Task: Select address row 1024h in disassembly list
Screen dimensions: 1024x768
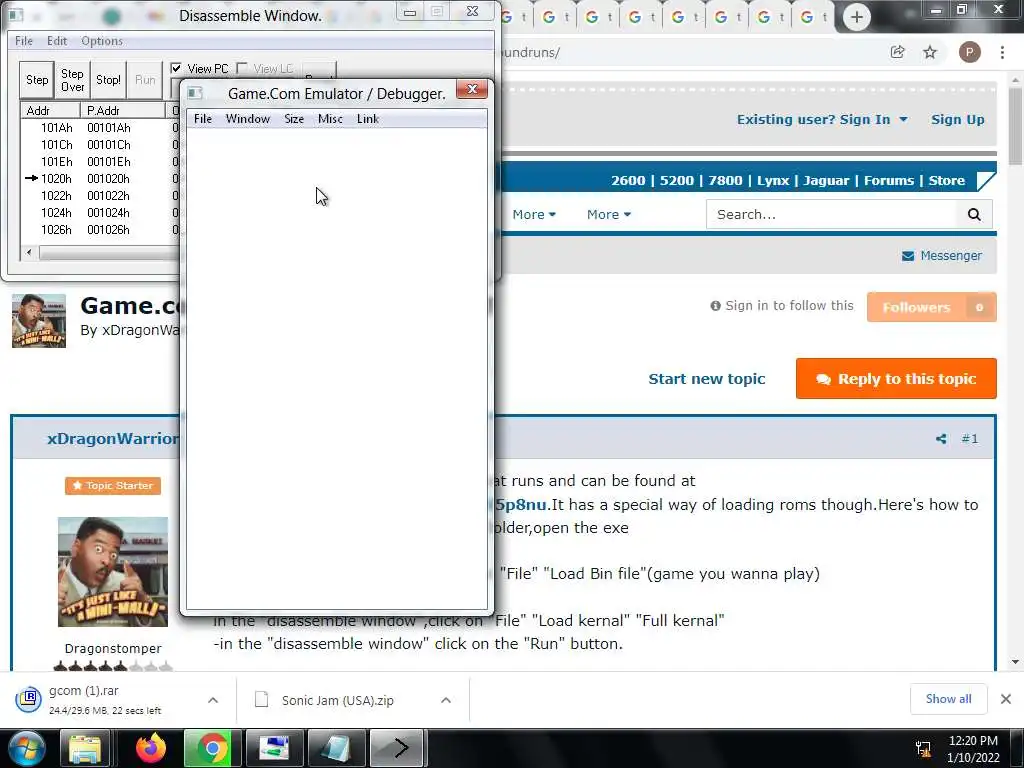Action: (99, 212)
